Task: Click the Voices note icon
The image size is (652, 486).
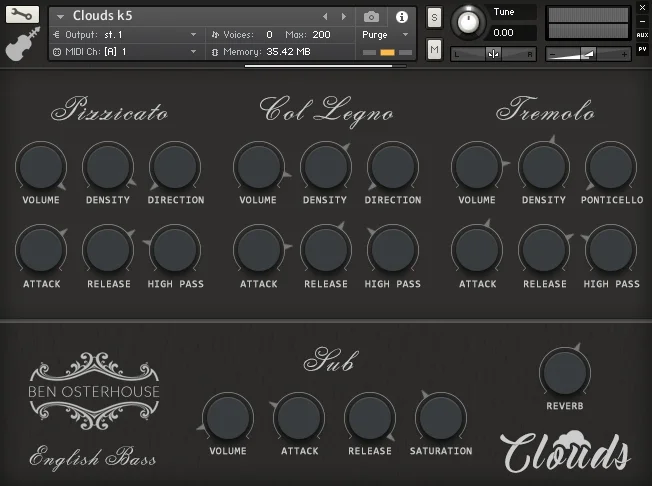Action: pyautogui.click(x=215, y=35)
